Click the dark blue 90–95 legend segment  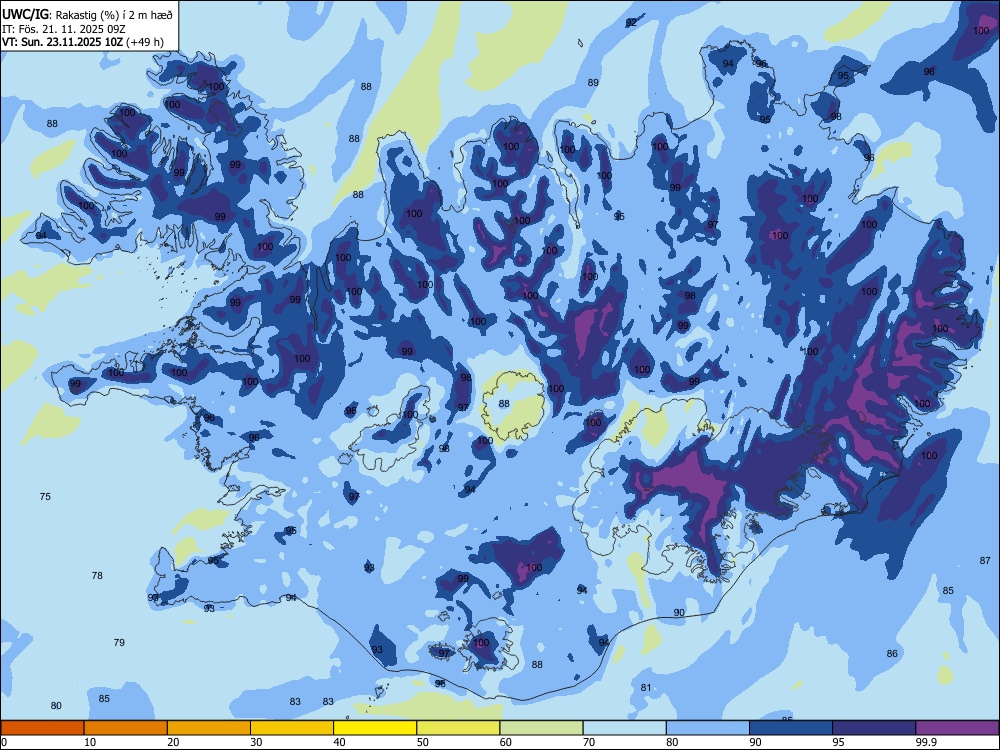click(791, 728)
